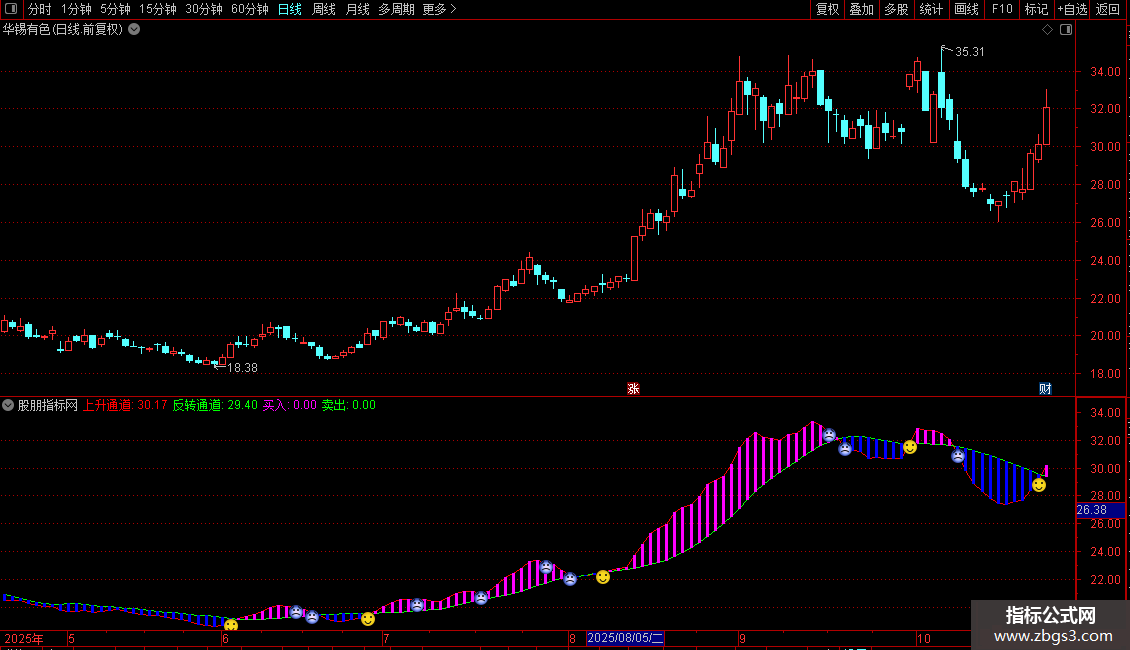
Task: Select the 30分钟 period
Action: [204, 9]
